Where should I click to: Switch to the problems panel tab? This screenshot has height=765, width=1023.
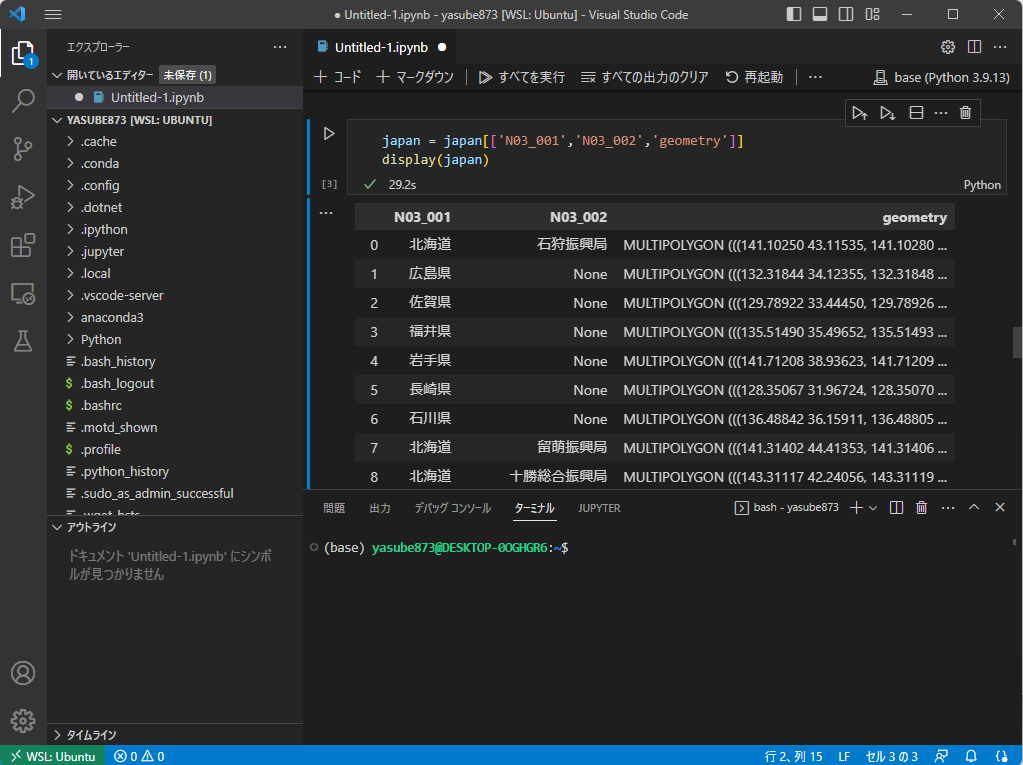click(x=334, y=508)
